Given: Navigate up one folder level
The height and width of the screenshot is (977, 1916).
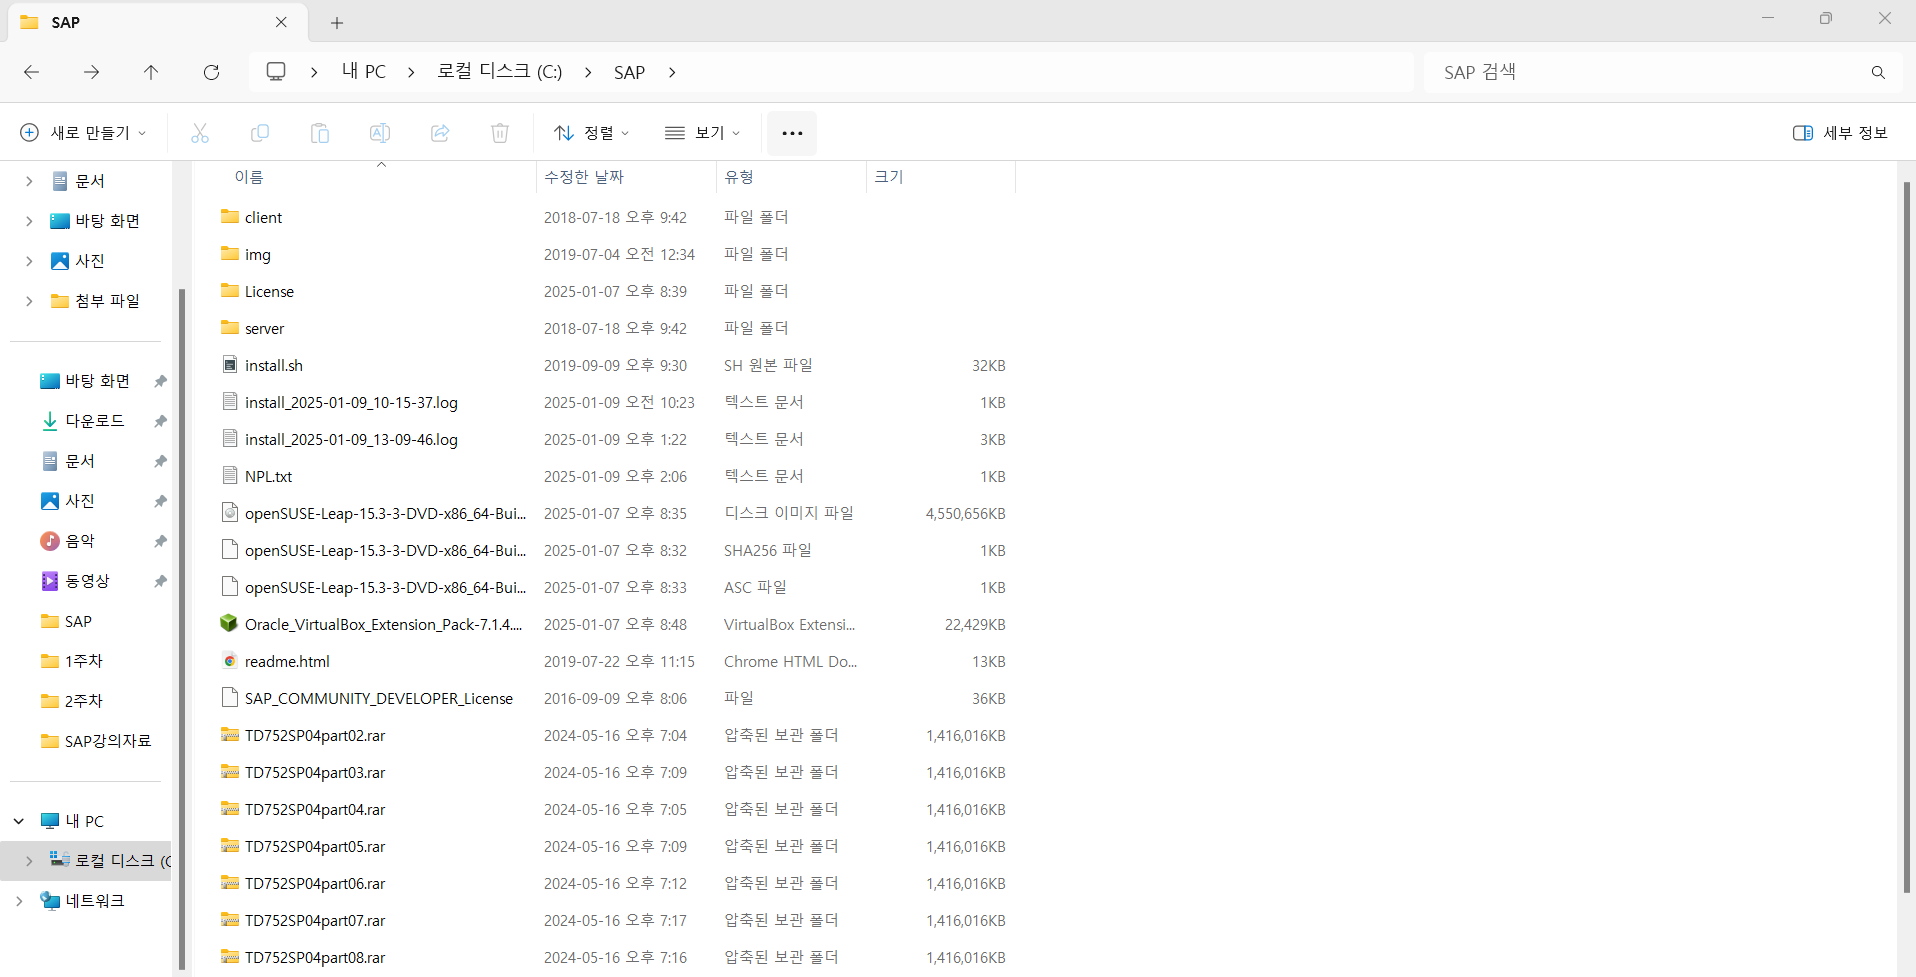Looking at the screenshot, I should [151, 72].
